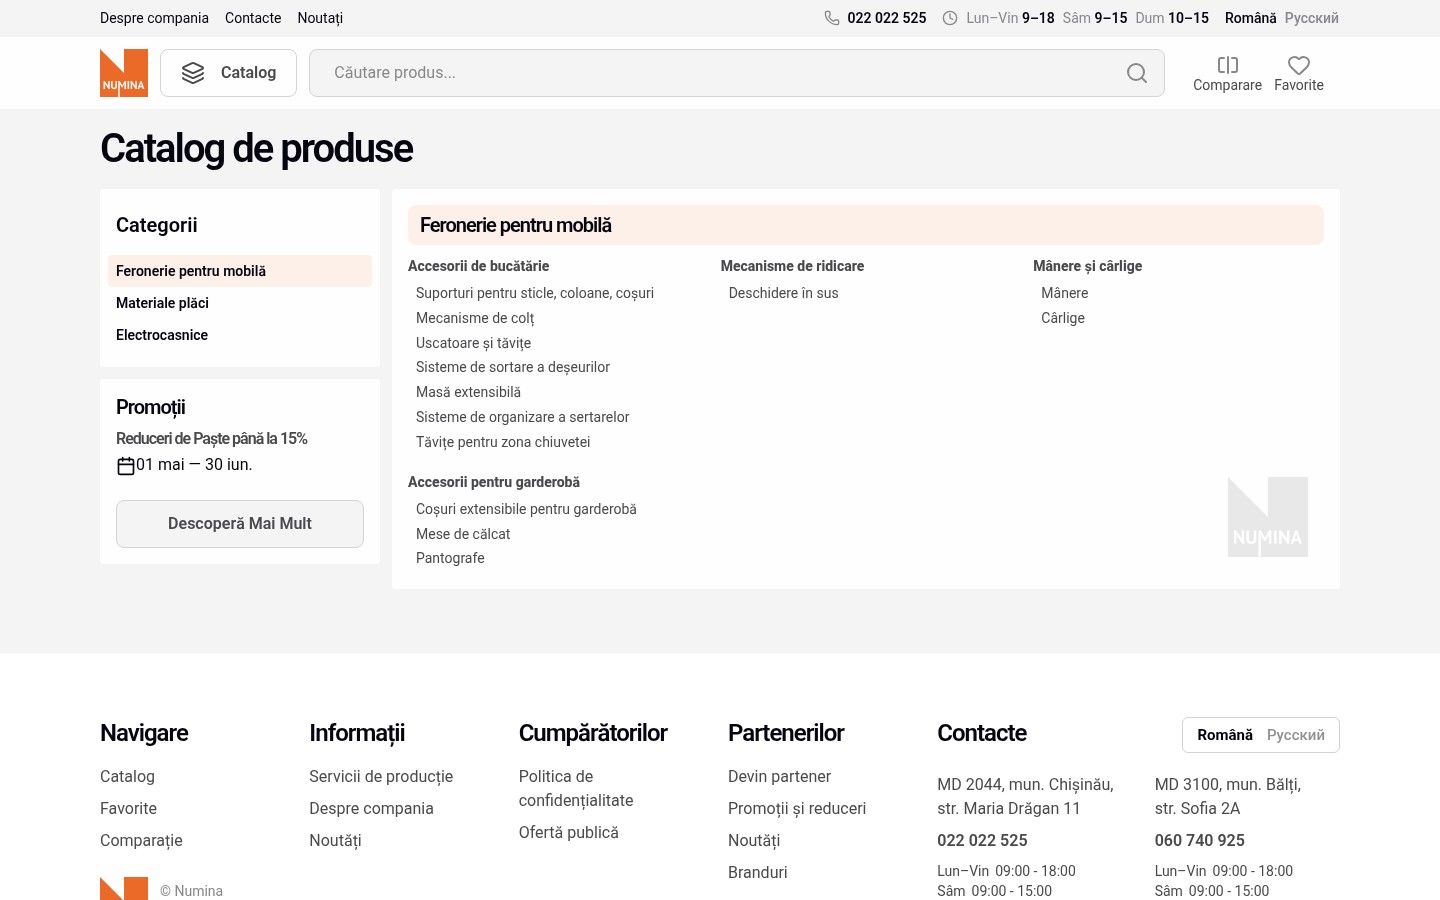The image size is (1440, 900).
Task: Select Română in footer language switch
Action: pyautogui.click(x=1225, y=735)
